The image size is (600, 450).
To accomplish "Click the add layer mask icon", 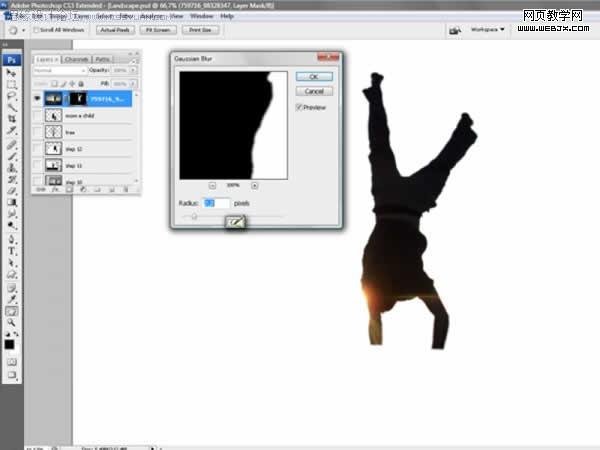I will [69, 189].
